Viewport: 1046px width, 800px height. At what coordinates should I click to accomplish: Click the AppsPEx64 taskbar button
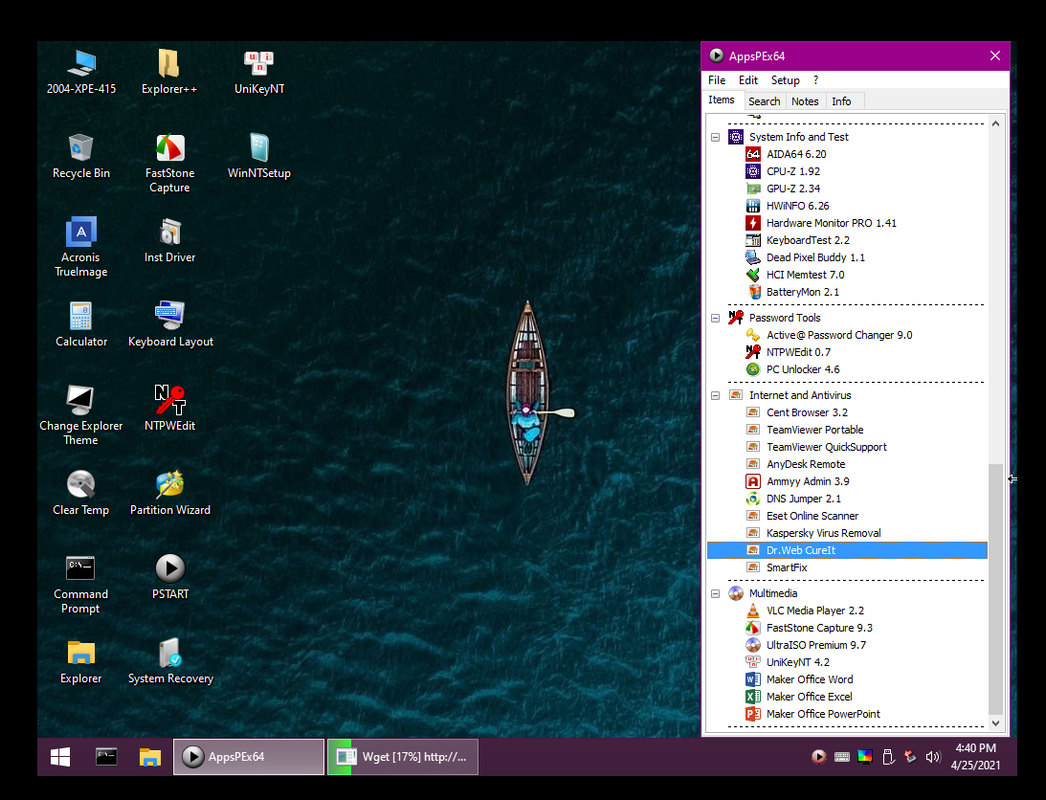249,757
